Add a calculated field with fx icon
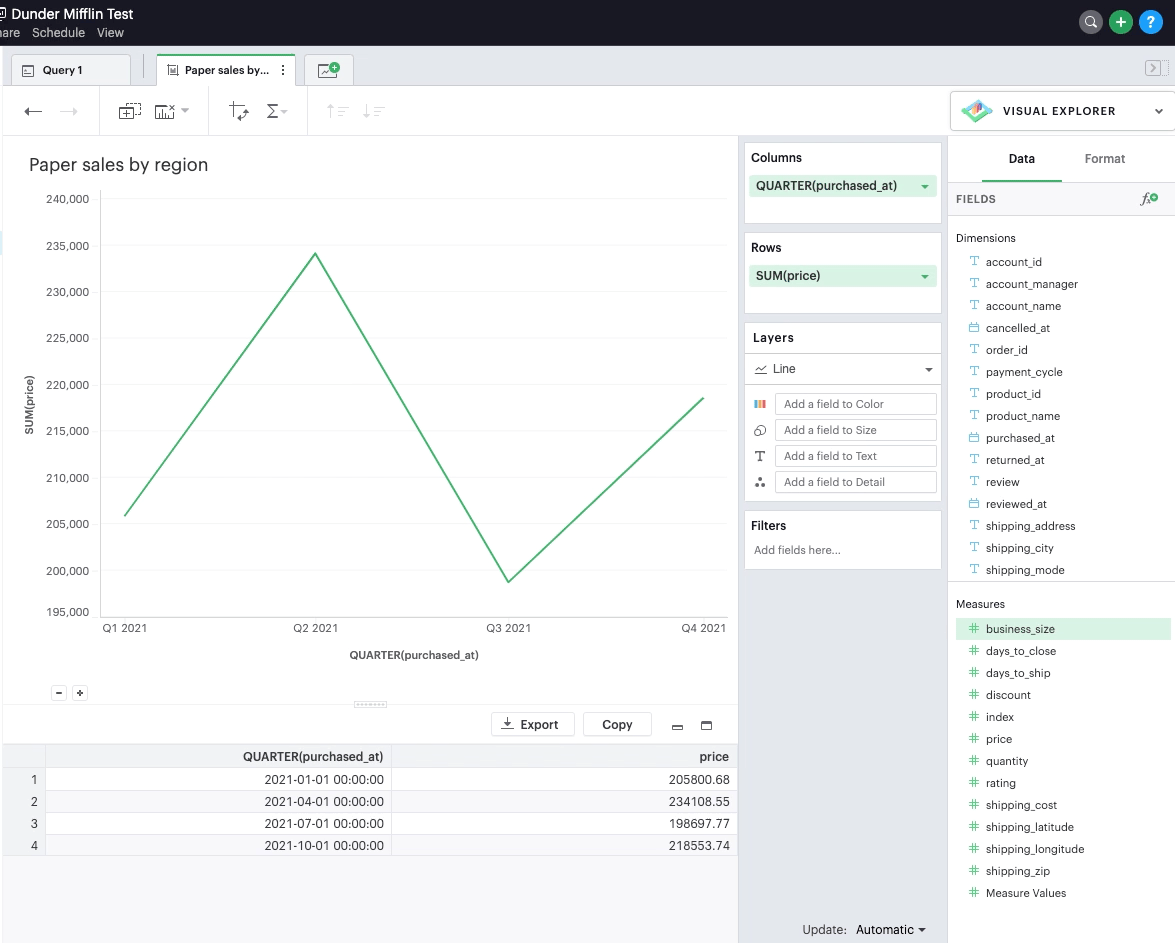The width and height of the screenshot is (1175, 943). 1149,199
